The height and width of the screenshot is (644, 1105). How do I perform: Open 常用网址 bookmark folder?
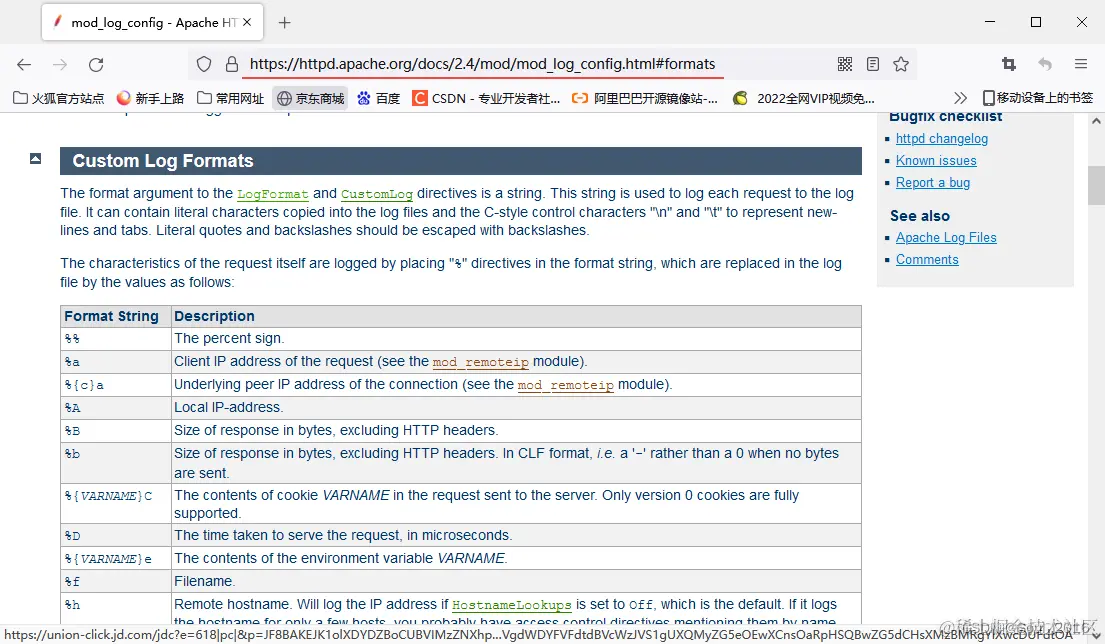[x=230, y=98]
